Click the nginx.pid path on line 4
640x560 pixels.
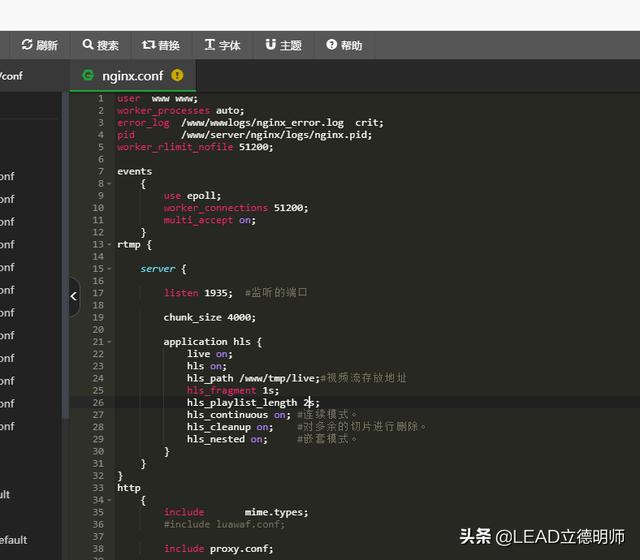(276, 135)
